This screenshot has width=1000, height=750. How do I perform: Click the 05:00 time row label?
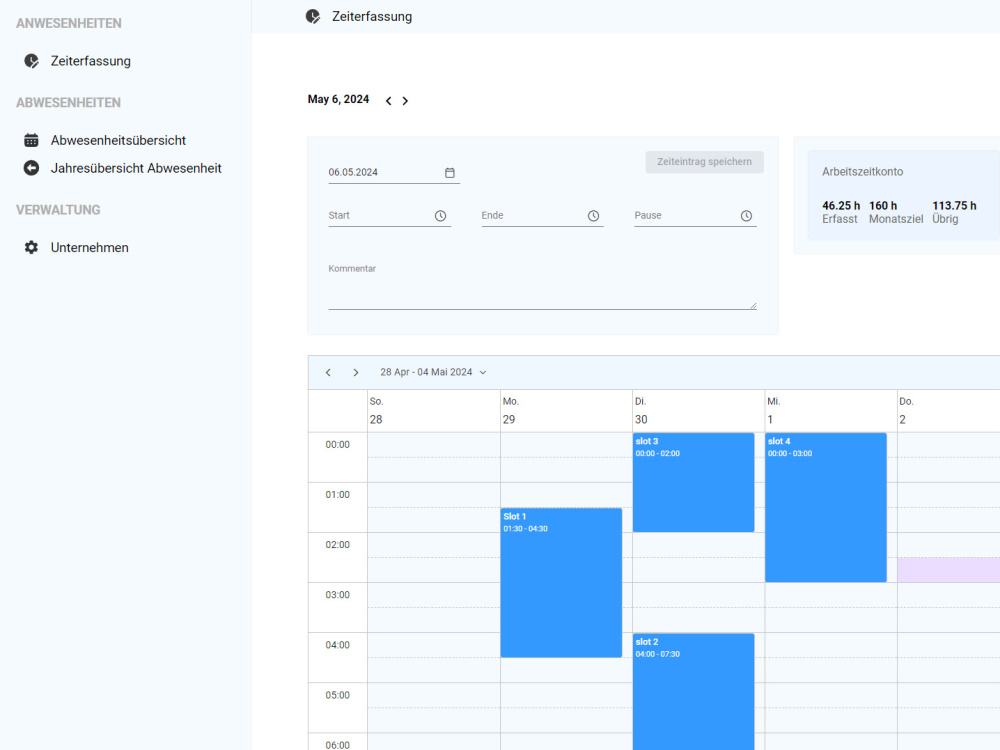pyautogui.click(x=337, y=695)
